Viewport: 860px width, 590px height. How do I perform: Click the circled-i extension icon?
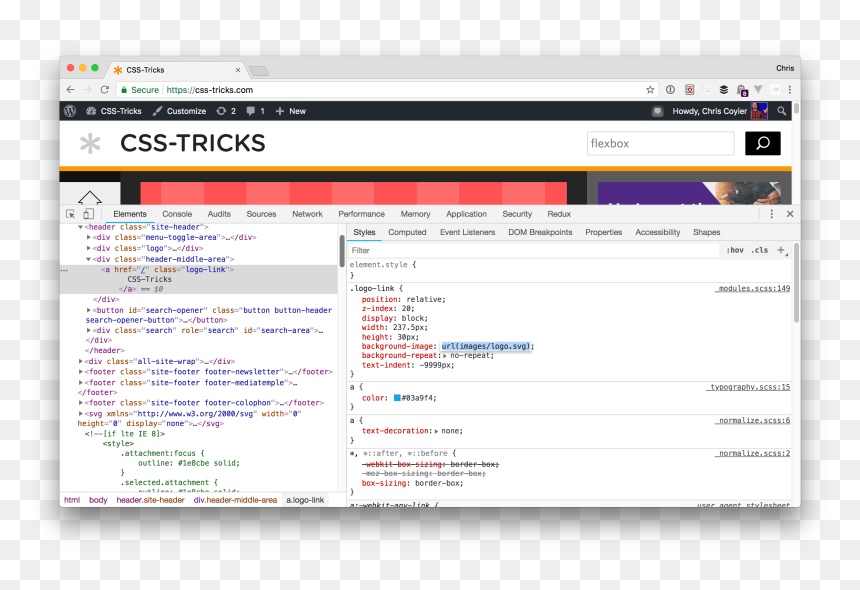tap(670, 90)
